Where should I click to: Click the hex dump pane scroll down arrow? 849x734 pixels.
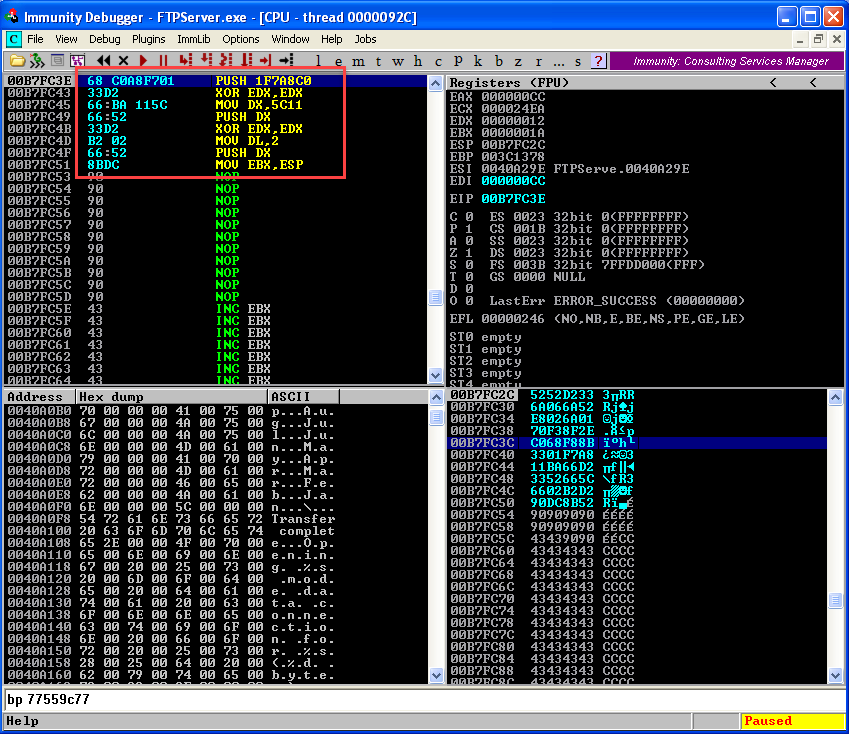pyautogui.click(x=436, y=674)
